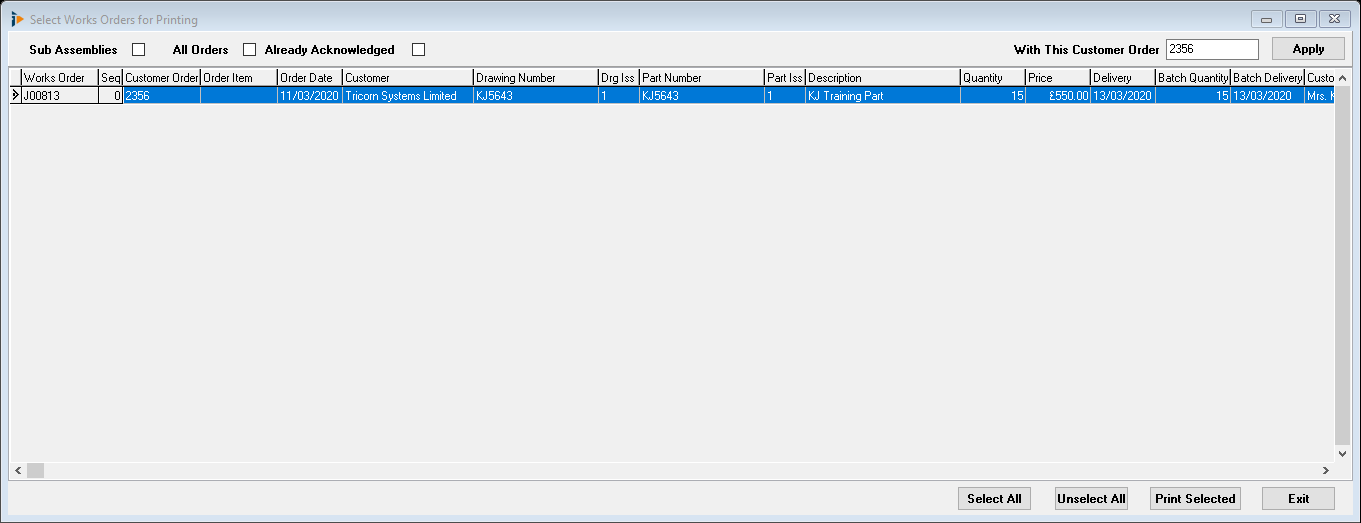1361x523 pixels.
Task: Click the Order Date column header
Action: [x=309, y=78]
